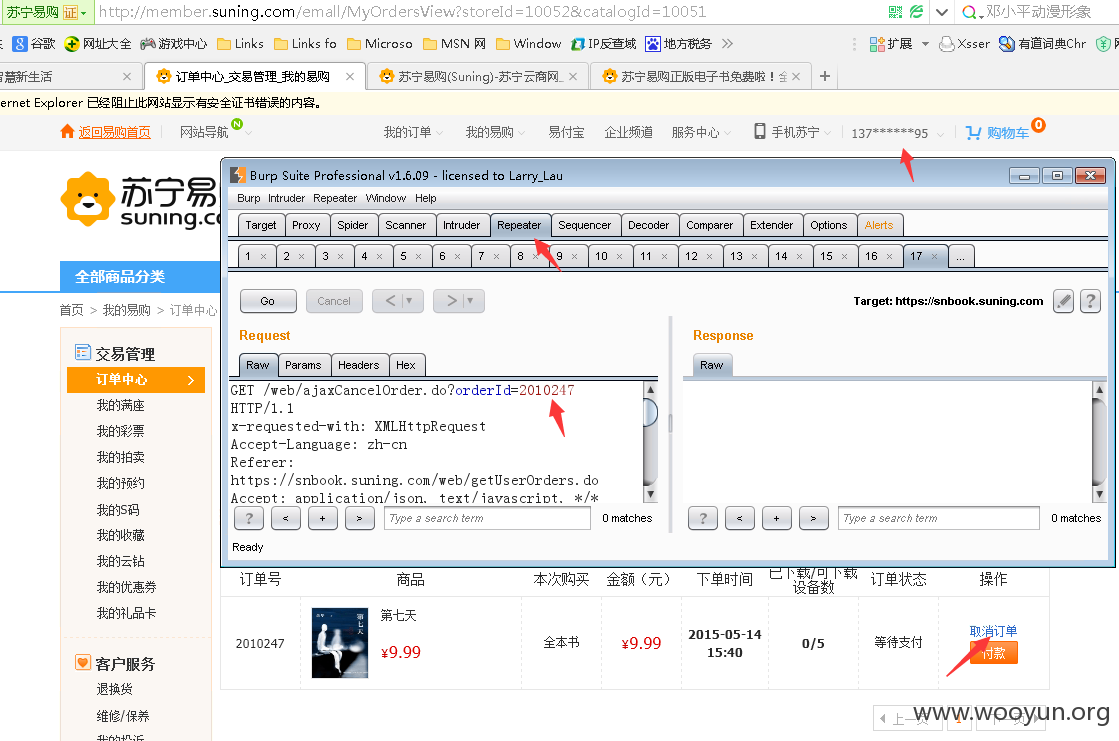Click the '...' new Repeater tab button
1119x741 pixels.
[x=961, y=257]
